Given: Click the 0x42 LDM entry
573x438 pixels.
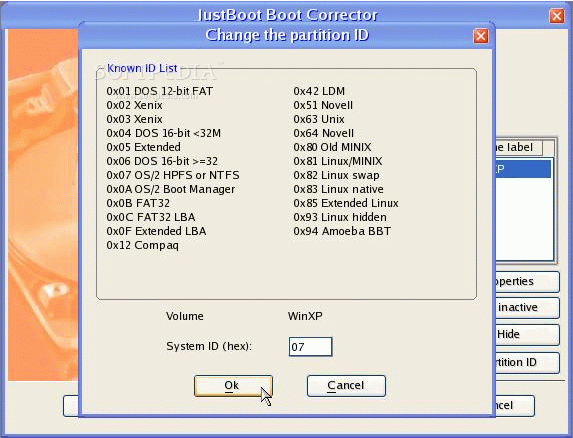Looking at the screenshot, I should pyautogui.click(x=319, y=91).
